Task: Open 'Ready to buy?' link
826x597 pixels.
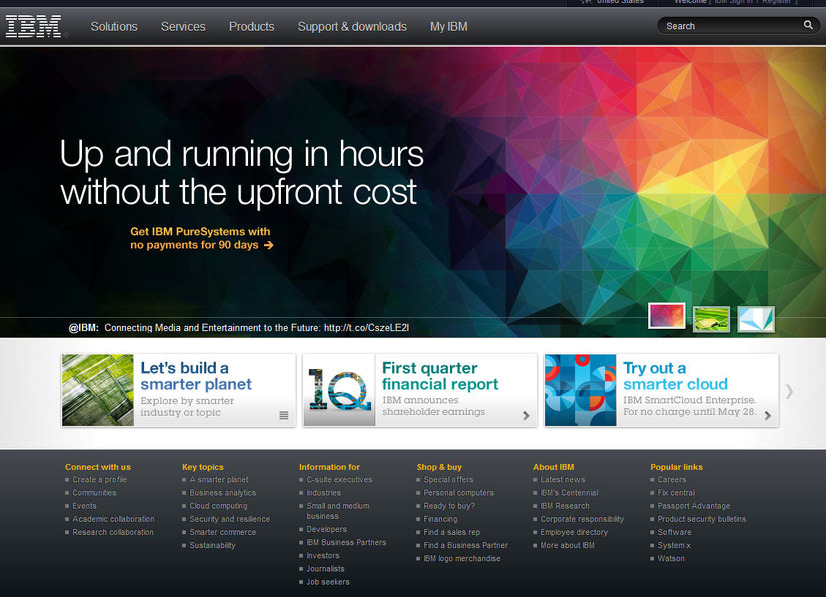Action: click(449, 506)
